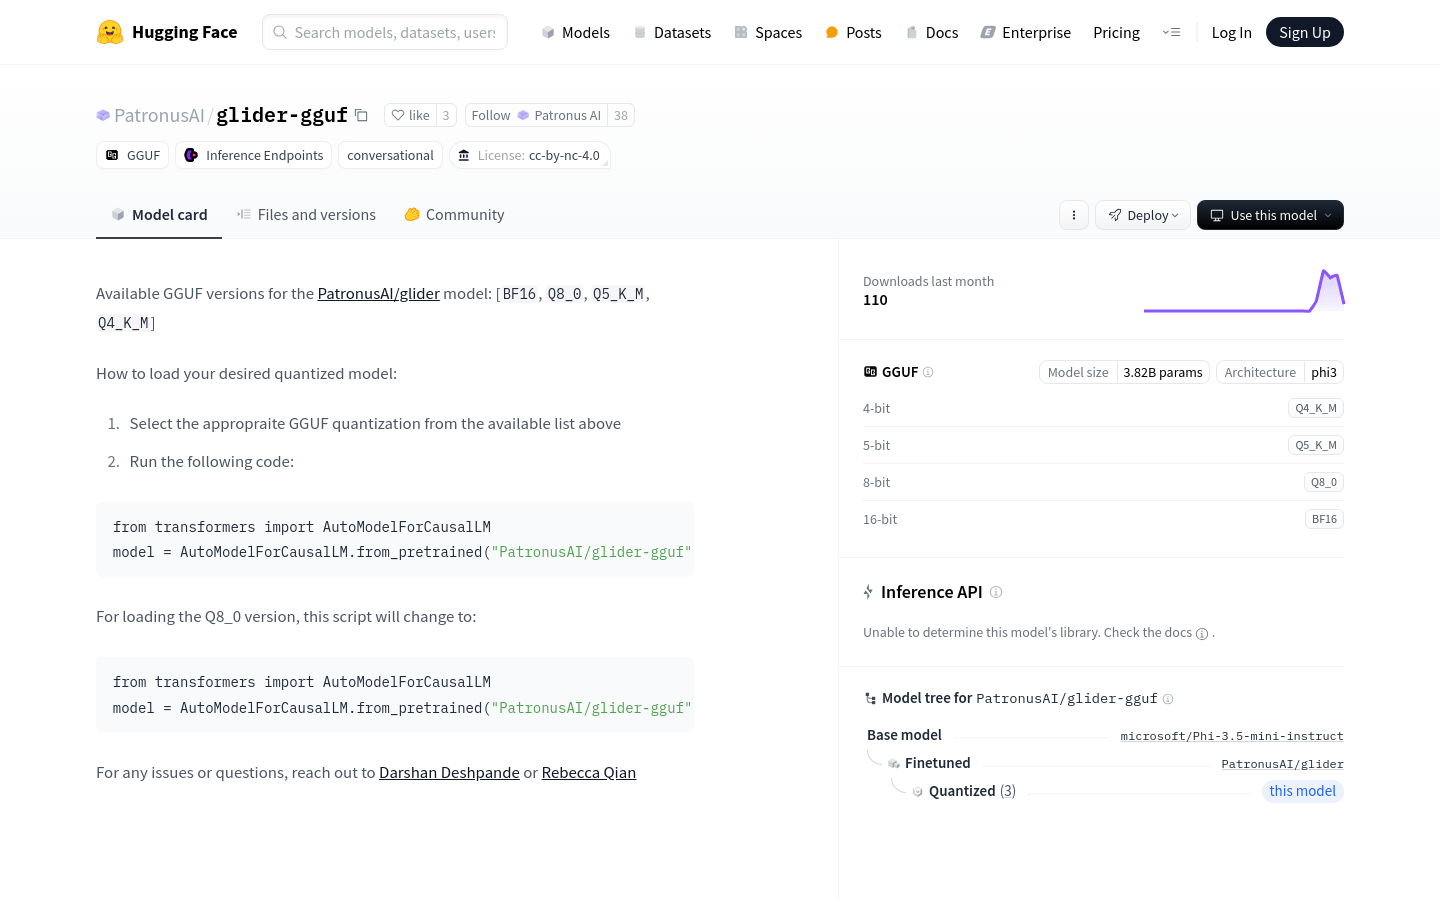Select the Inference Endpoints tag
The height and width of the screenshot is (900, 1440).
pyautogui.click(x=254, y=155)
